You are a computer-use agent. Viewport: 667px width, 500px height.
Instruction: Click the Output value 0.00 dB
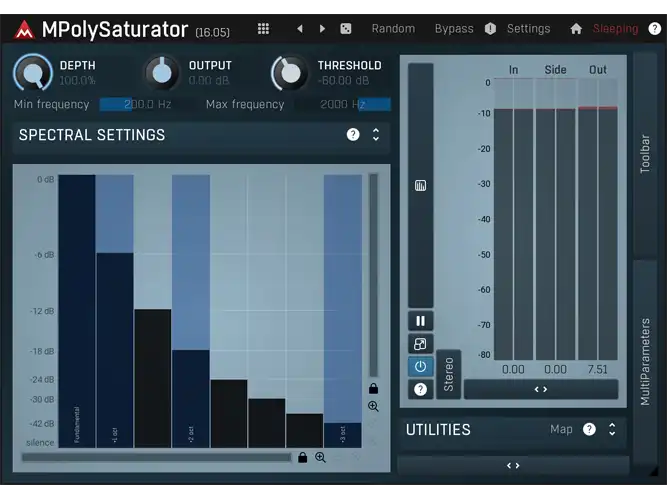[208, 80]
